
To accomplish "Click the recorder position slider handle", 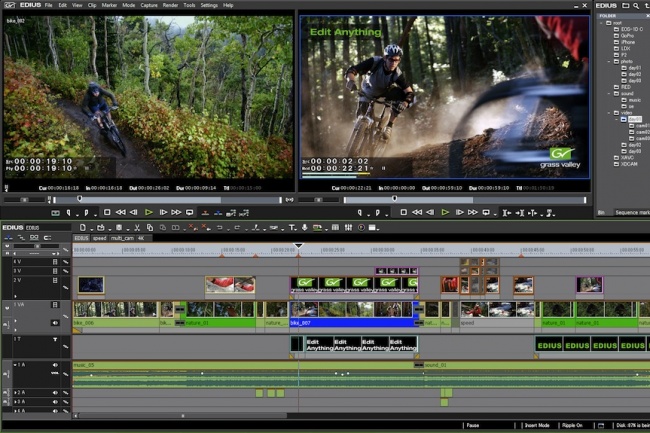I will (395, 199).
